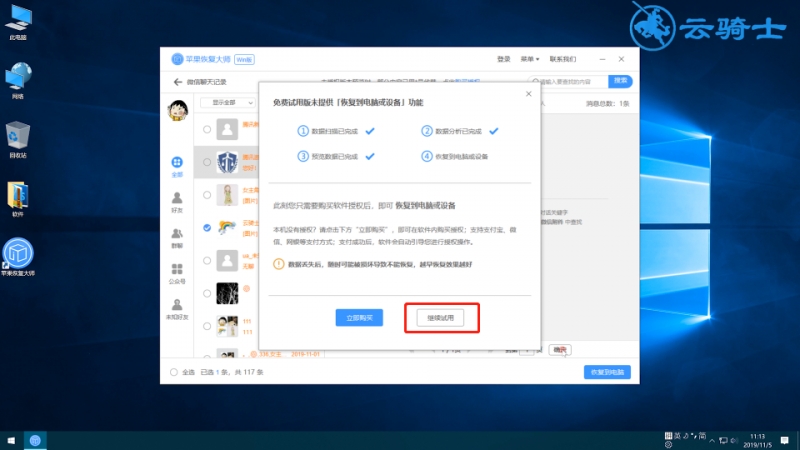The width and height of the screenshot is (800, 450).
Task: Click the network tray icon
Action: click(x=723, y=440)
